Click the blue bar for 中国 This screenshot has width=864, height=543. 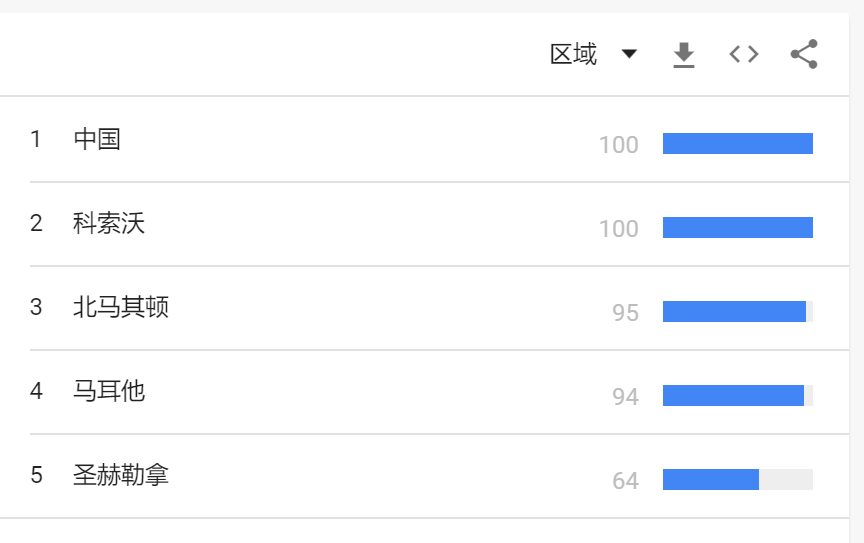pos(738,143)
